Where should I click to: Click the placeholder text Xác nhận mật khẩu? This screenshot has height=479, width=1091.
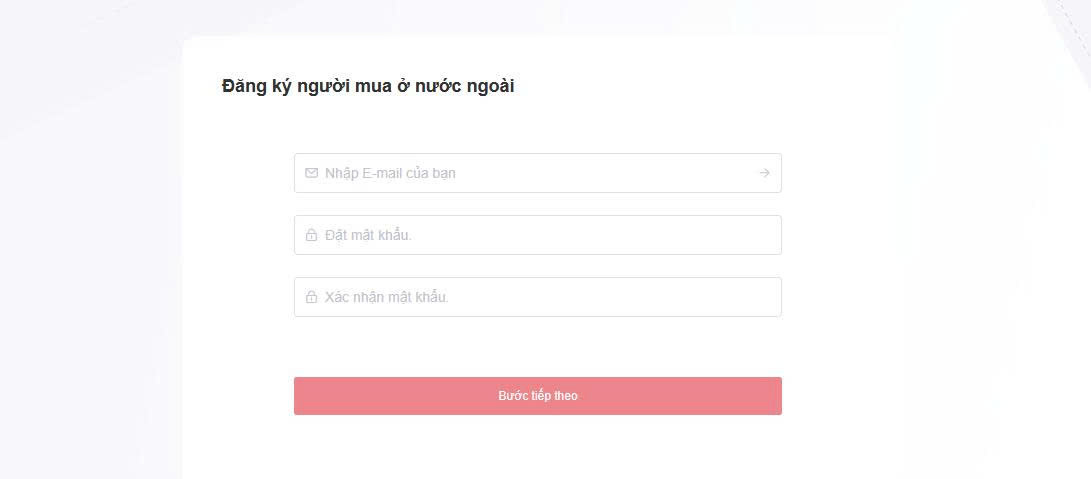point(387,298)
